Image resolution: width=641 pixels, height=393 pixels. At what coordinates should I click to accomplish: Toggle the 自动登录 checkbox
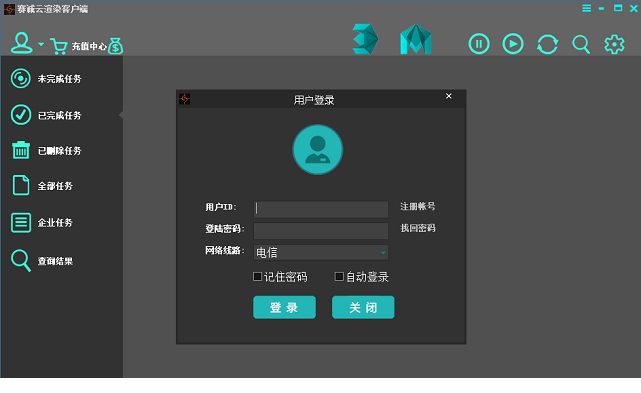pyautogui.click(x=339, y=277)
